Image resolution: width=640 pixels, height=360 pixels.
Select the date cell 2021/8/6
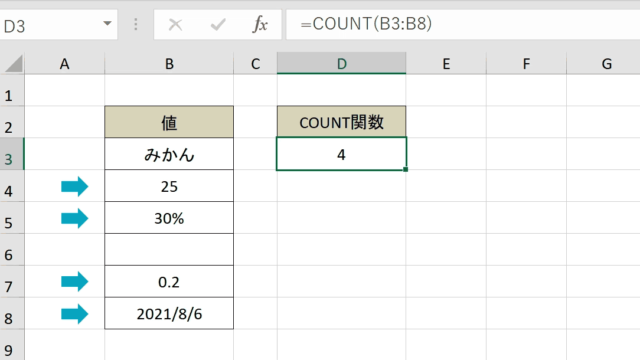pyautogui.click(x=169, y=313)
